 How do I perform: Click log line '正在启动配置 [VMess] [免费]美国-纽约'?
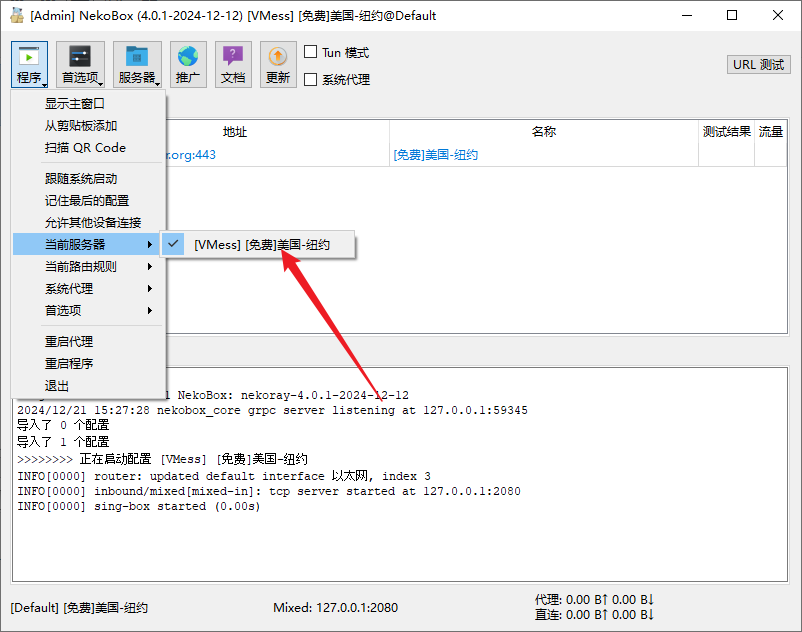(162, 459)
